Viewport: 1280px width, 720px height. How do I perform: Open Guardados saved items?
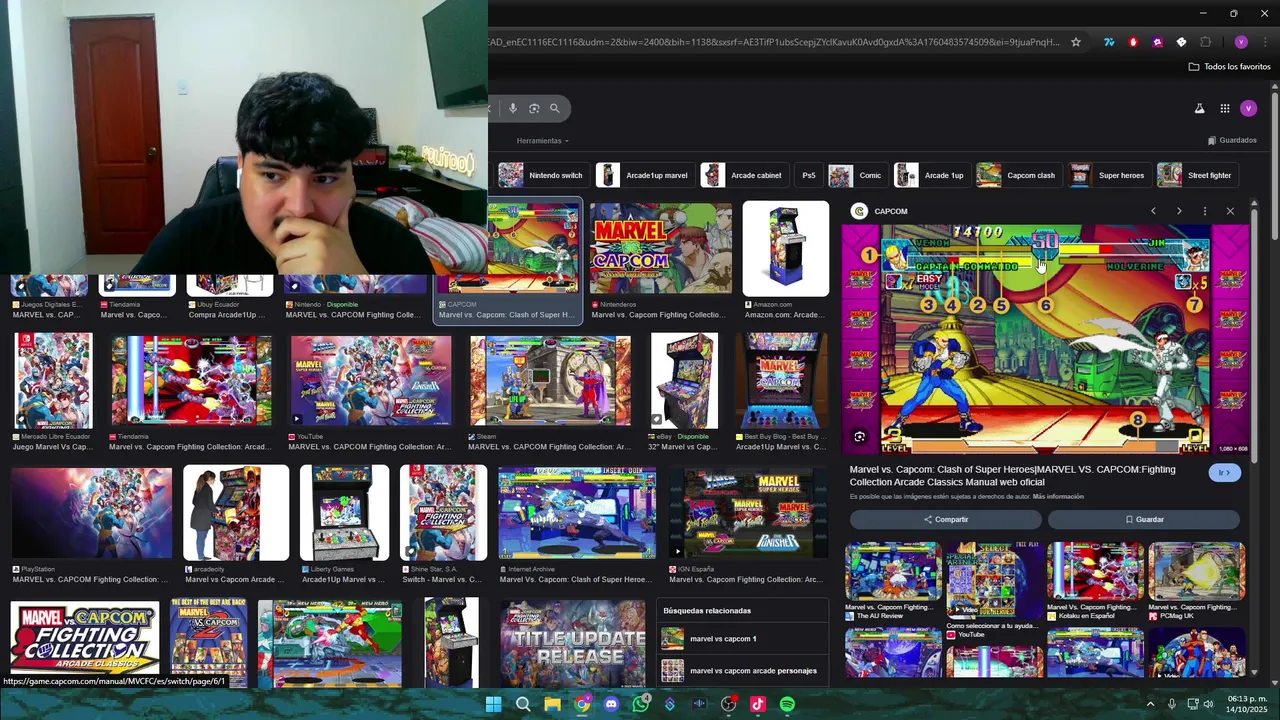coord(1232,141)
